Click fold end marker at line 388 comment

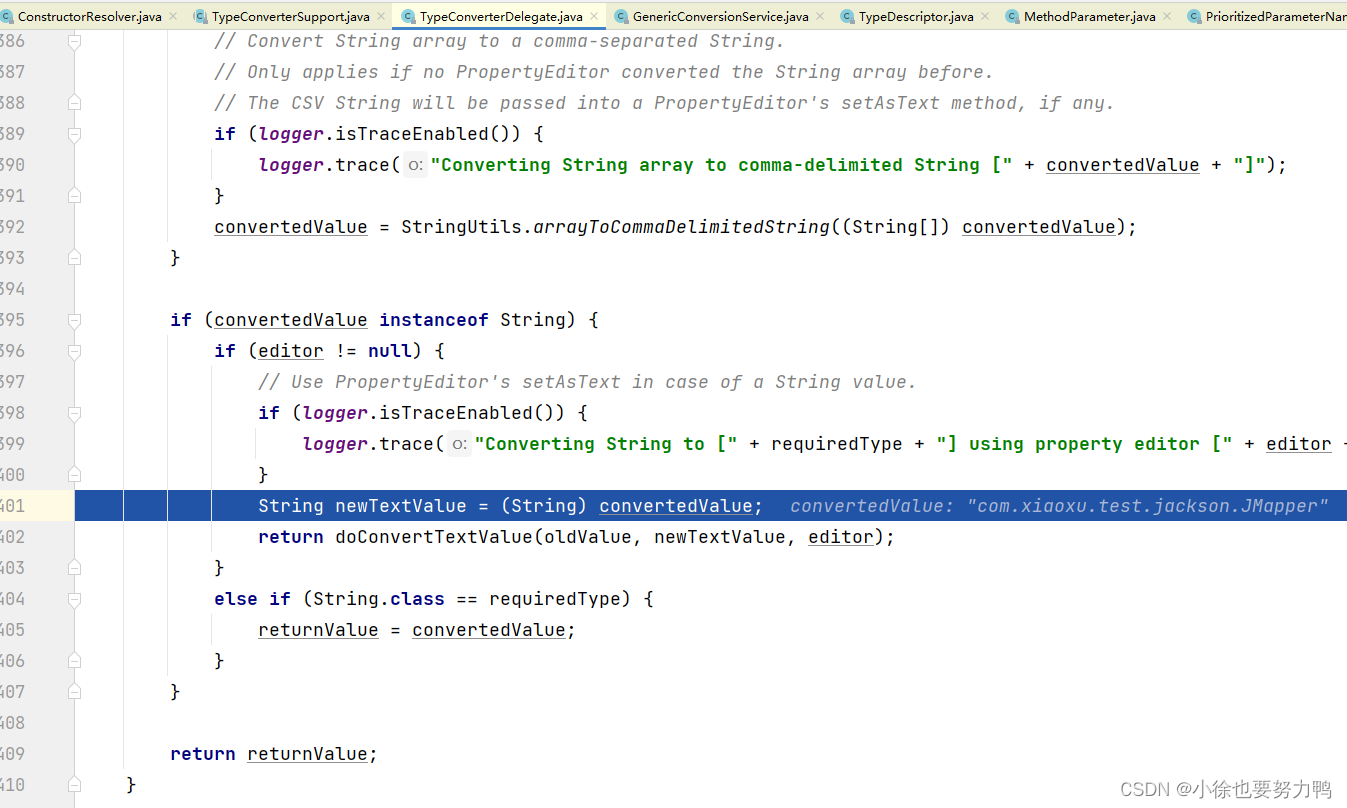click(74, 103)
